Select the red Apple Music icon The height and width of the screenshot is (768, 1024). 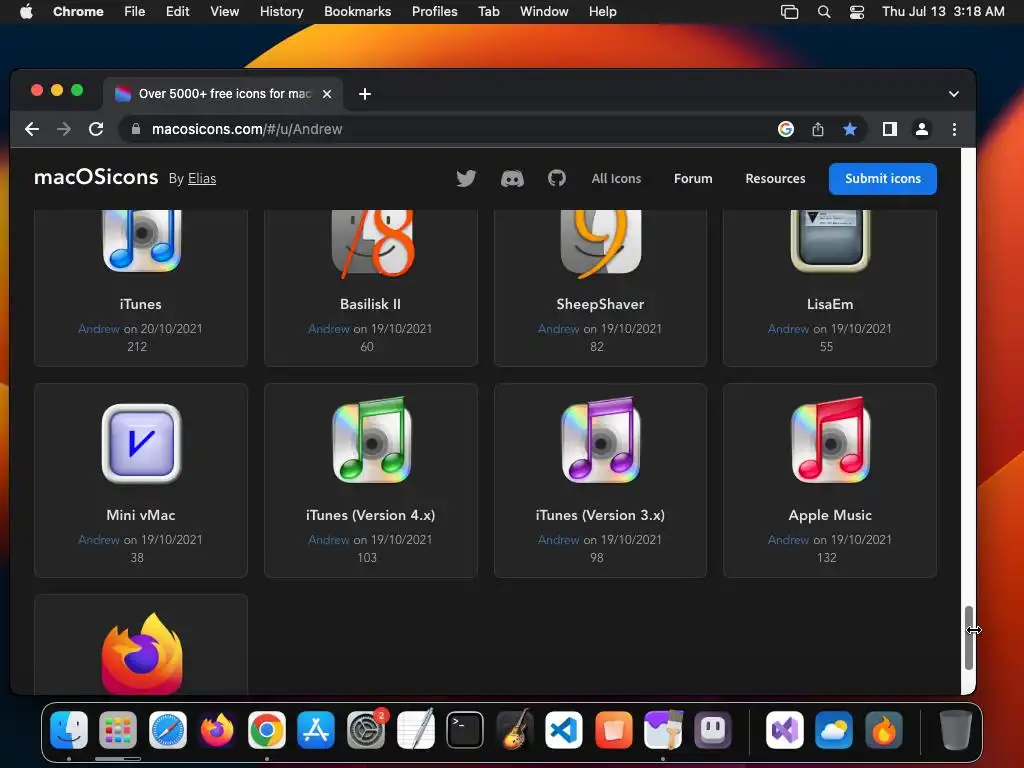tap(831, 440)
